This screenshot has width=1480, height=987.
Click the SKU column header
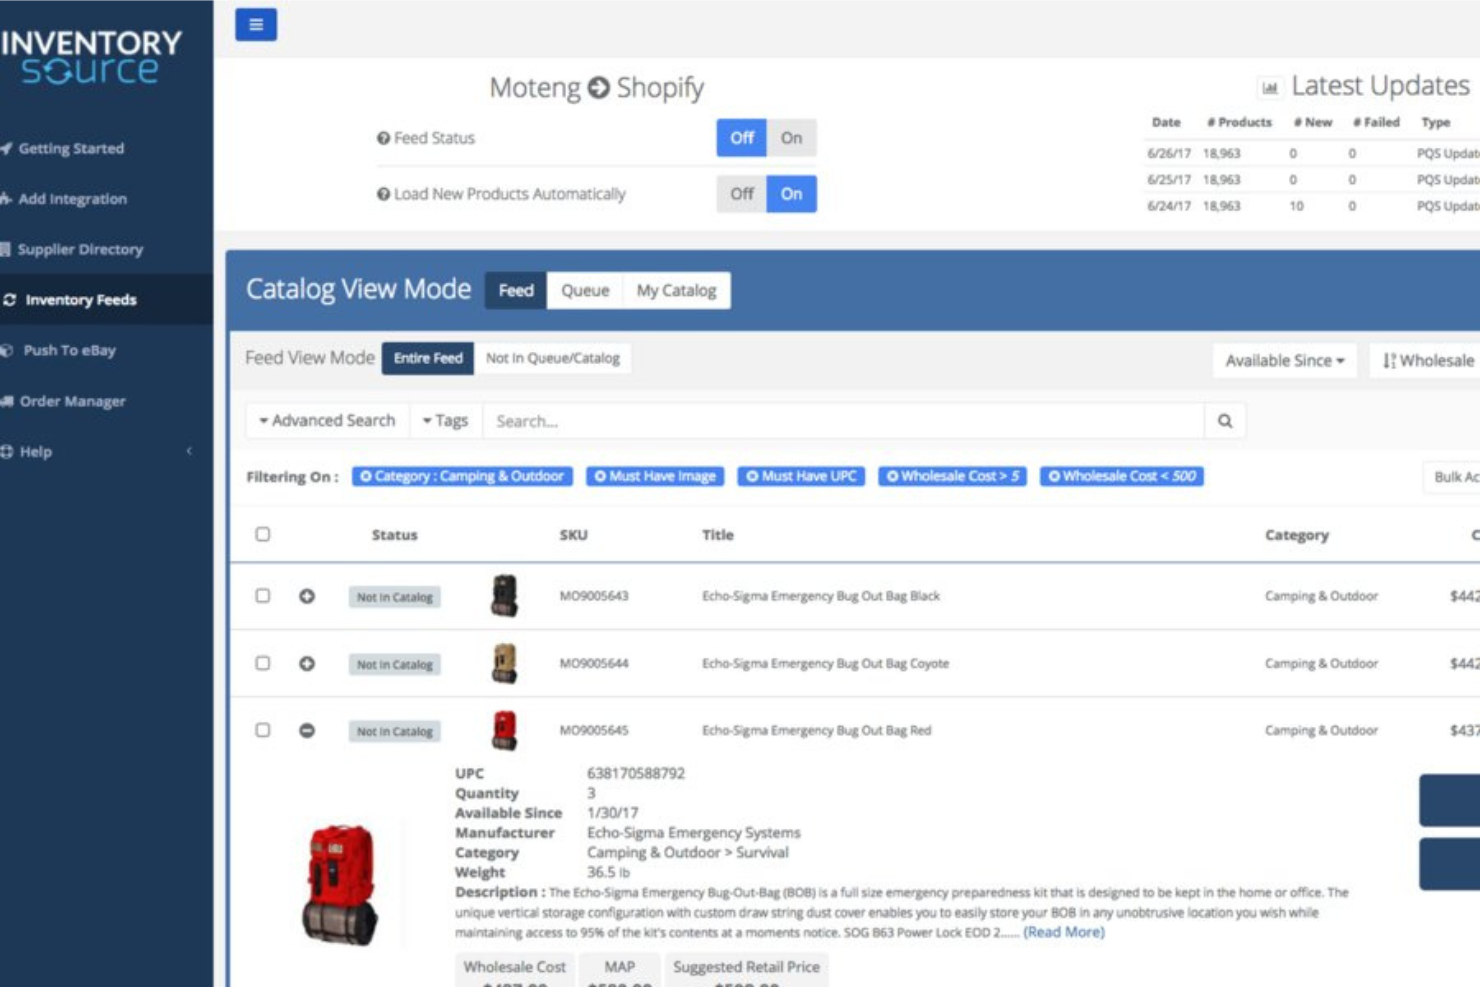point(573,535)
